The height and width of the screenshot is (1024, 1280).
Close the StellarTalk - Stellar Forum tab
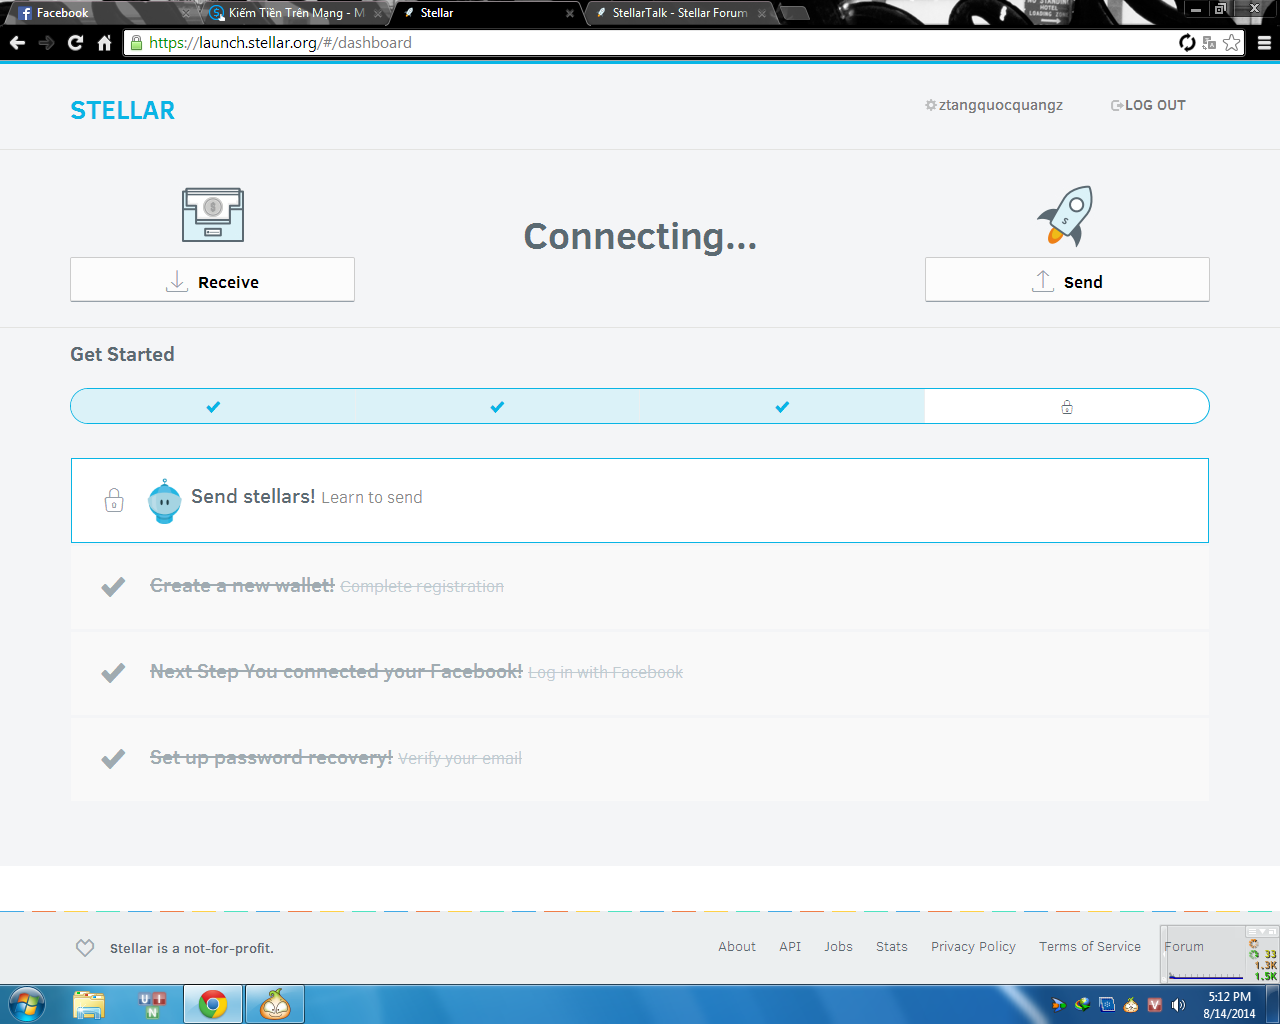(x=762, y=13)
